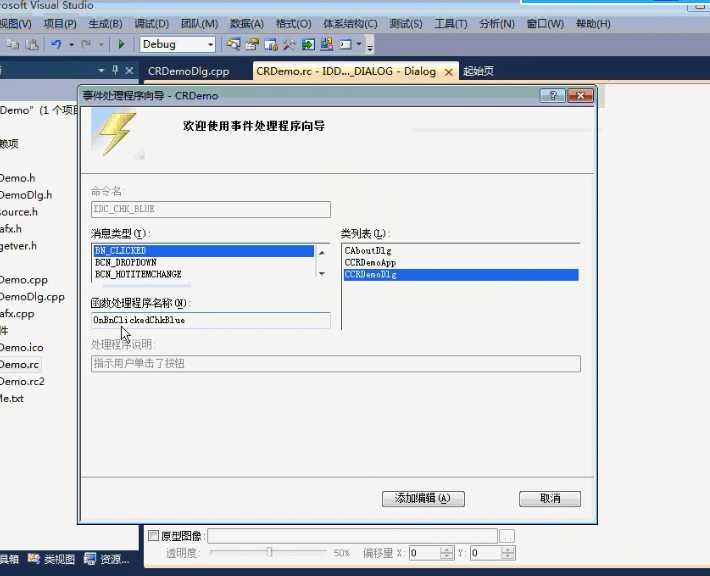Click the offset Y stepper arrows
This screenshot has width=710, height=576.
508,553
